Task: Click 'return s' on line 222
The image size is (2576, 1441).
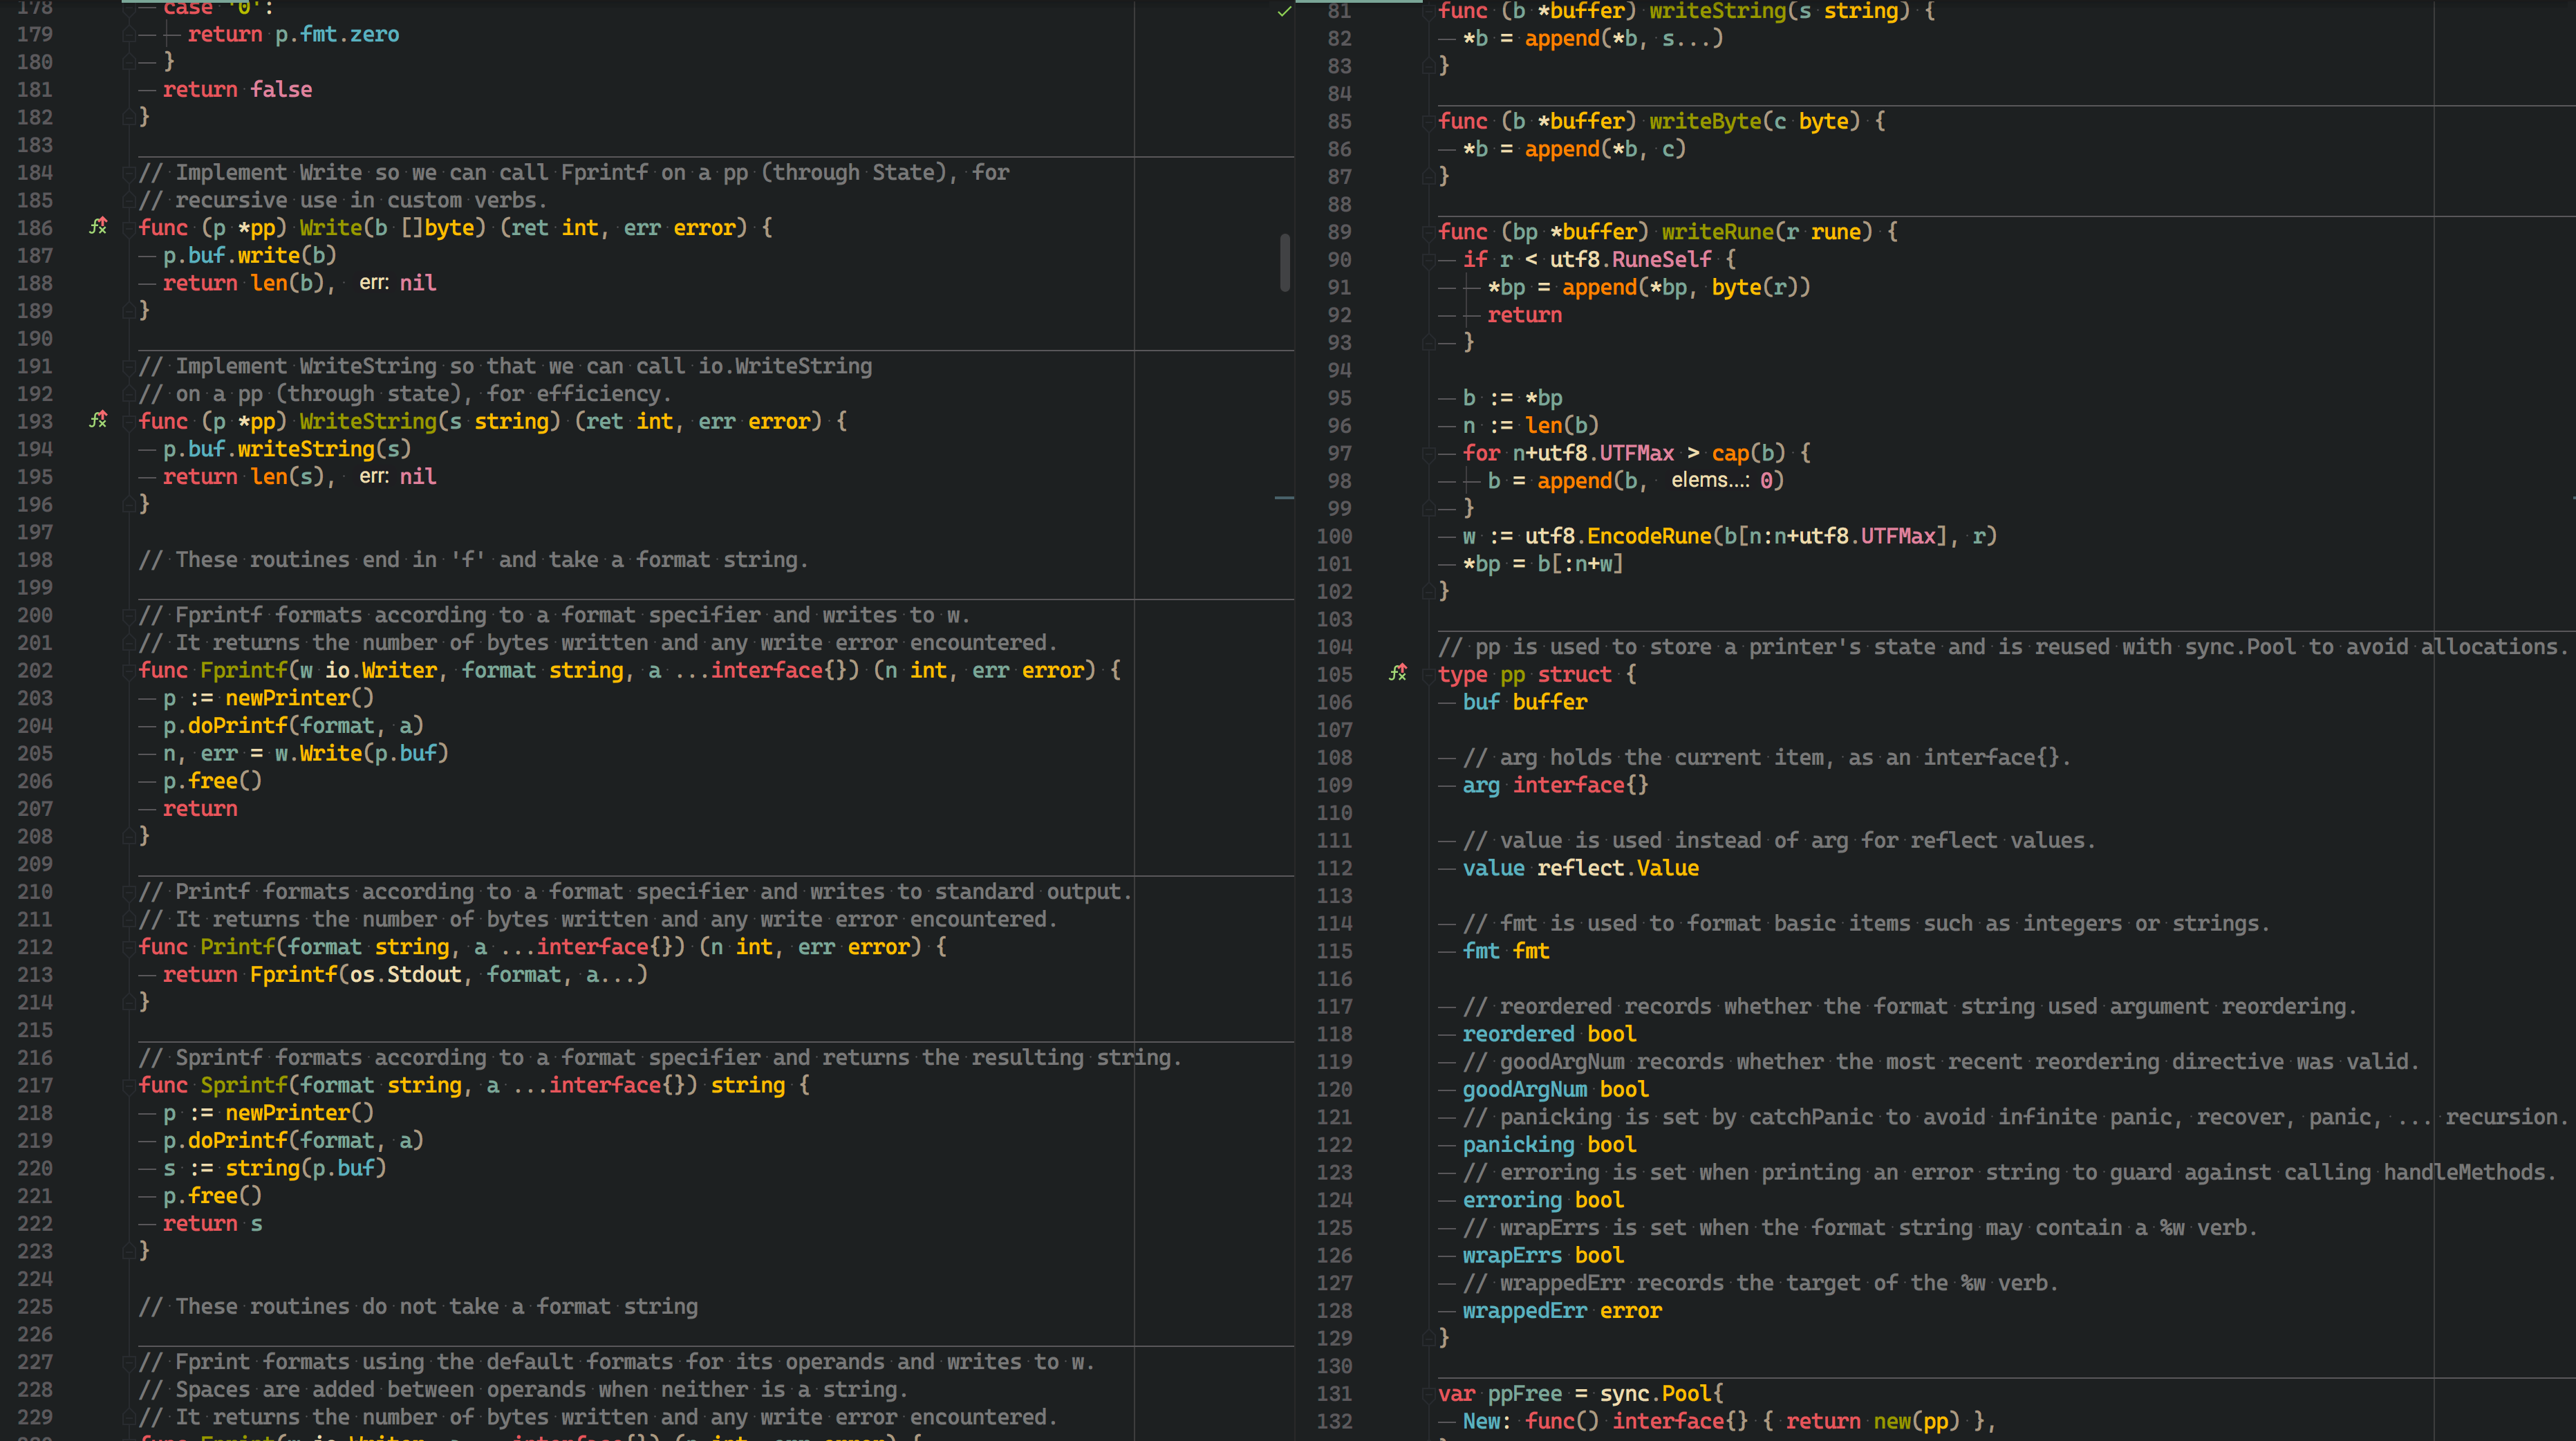Action: click(212, 1224)
